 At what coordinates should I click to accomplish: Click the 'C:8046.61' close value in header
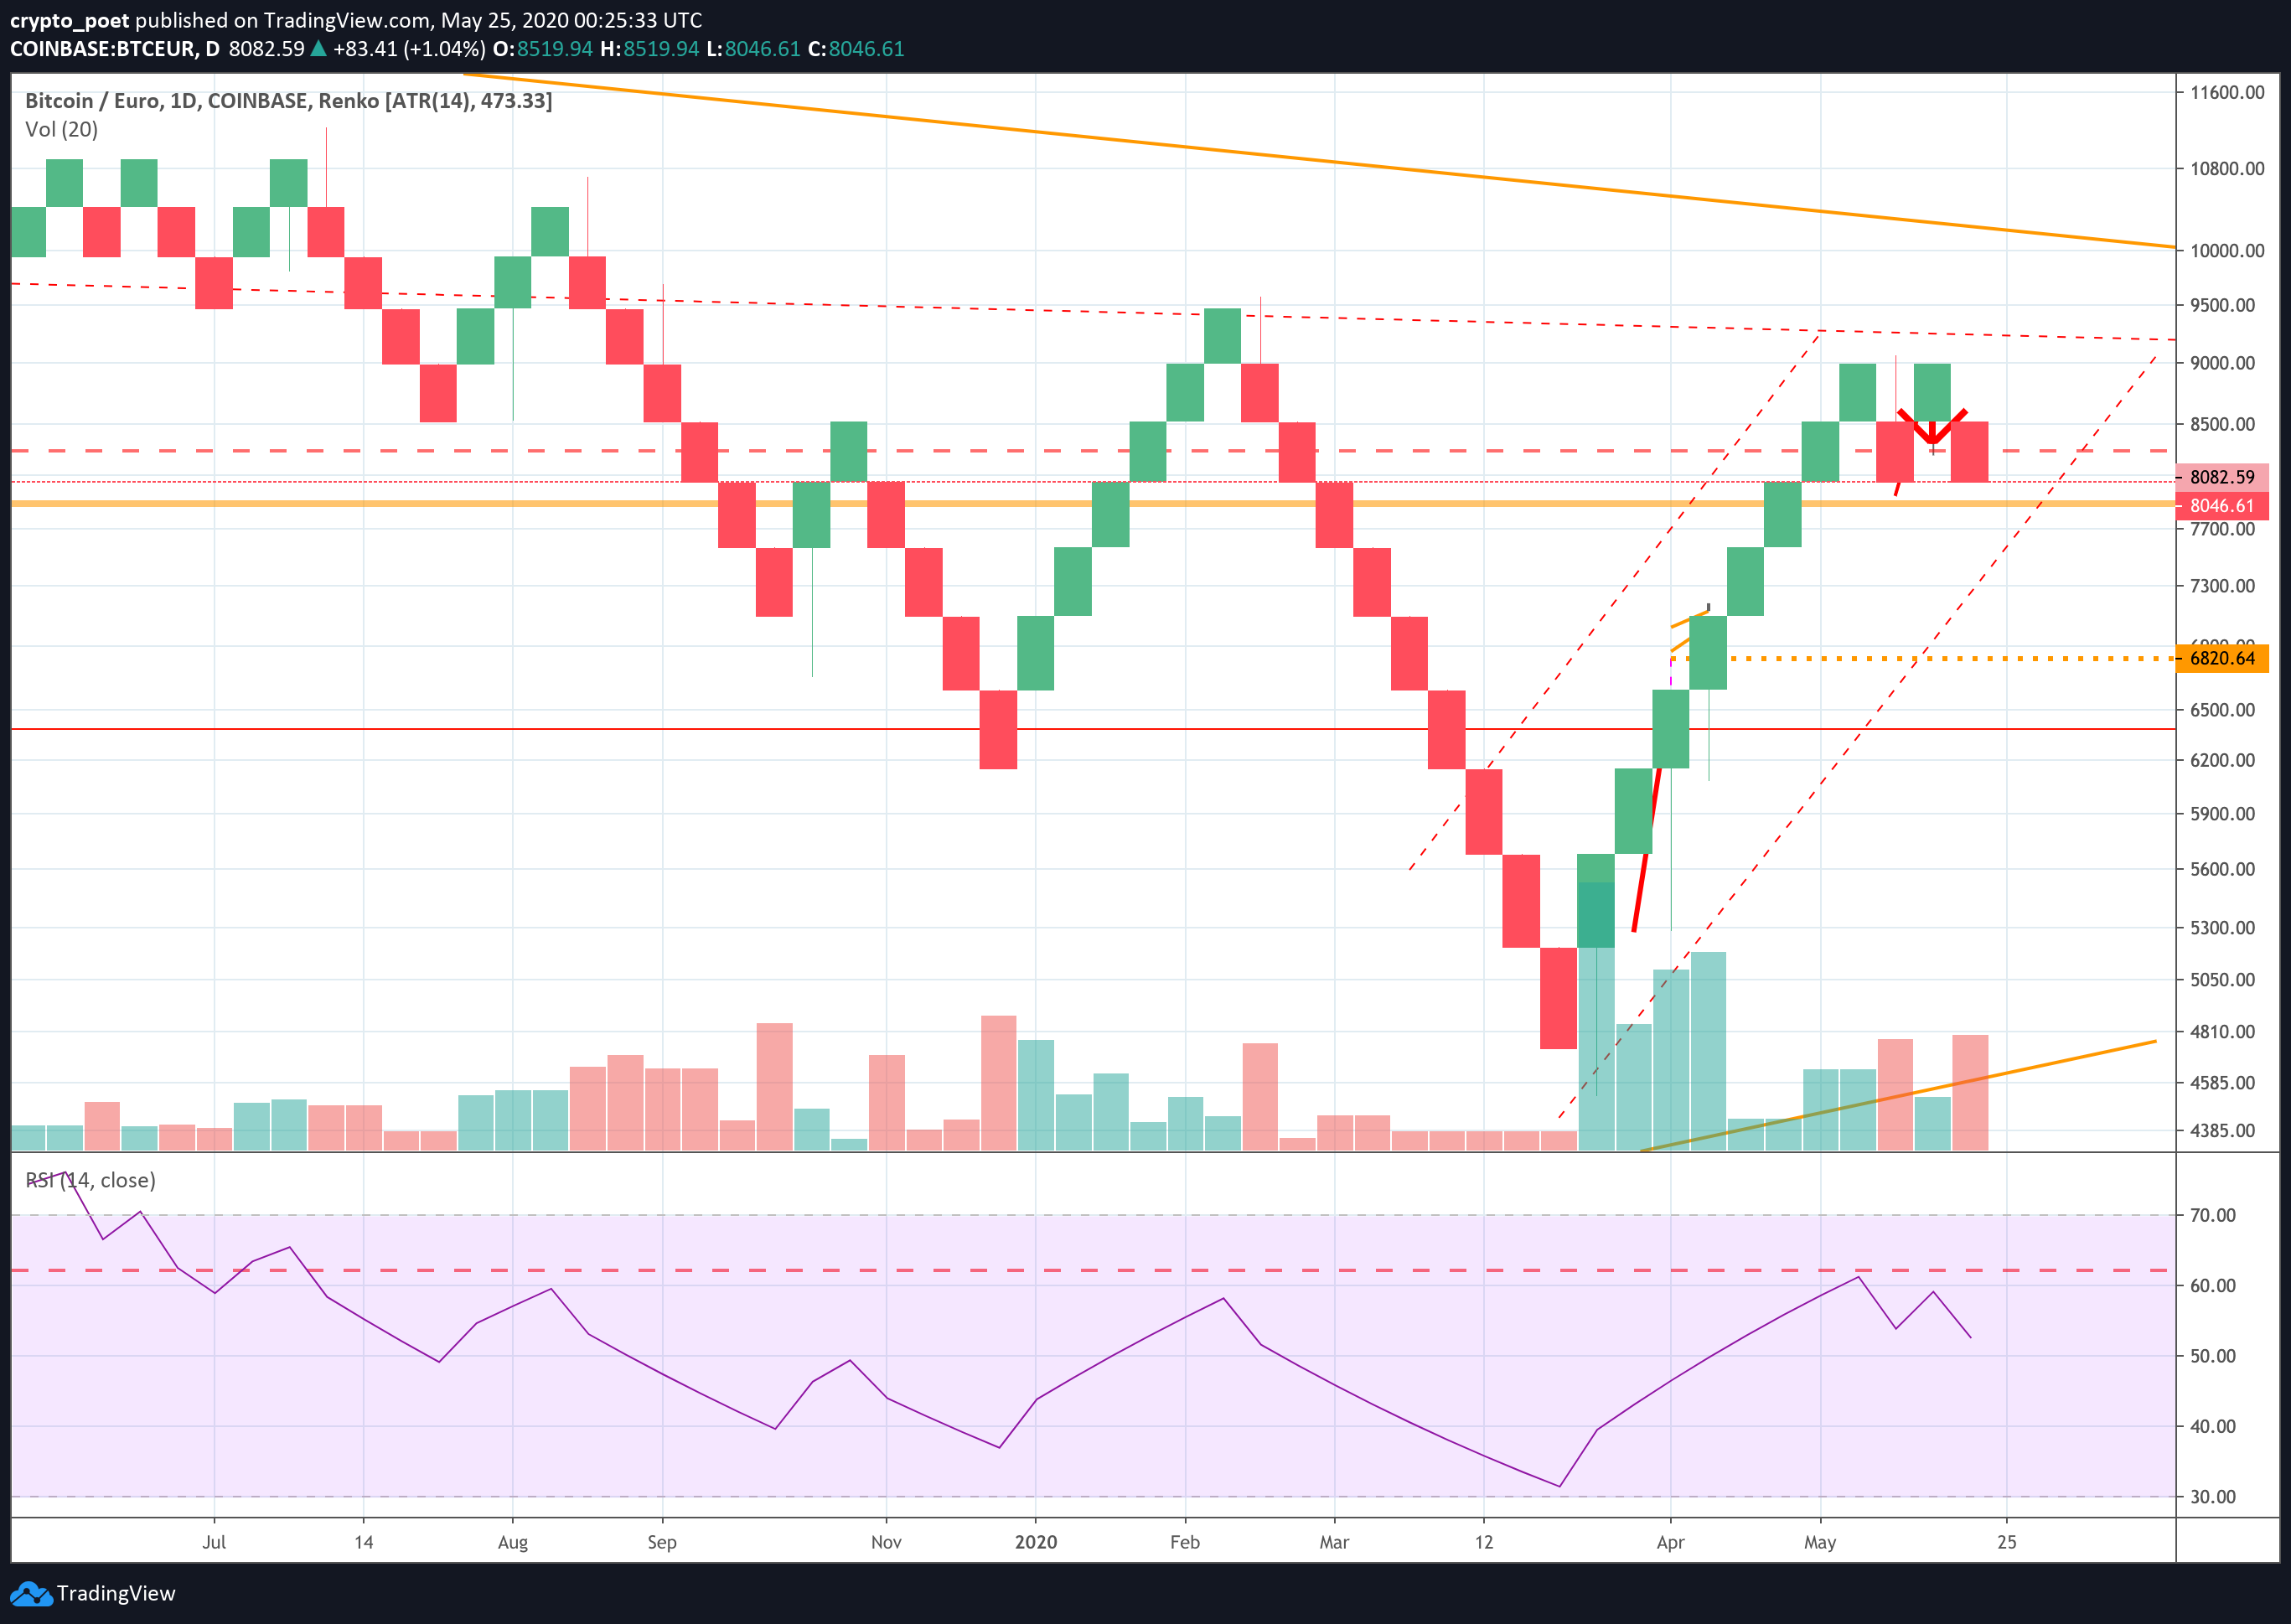click(x=856, y=49)
